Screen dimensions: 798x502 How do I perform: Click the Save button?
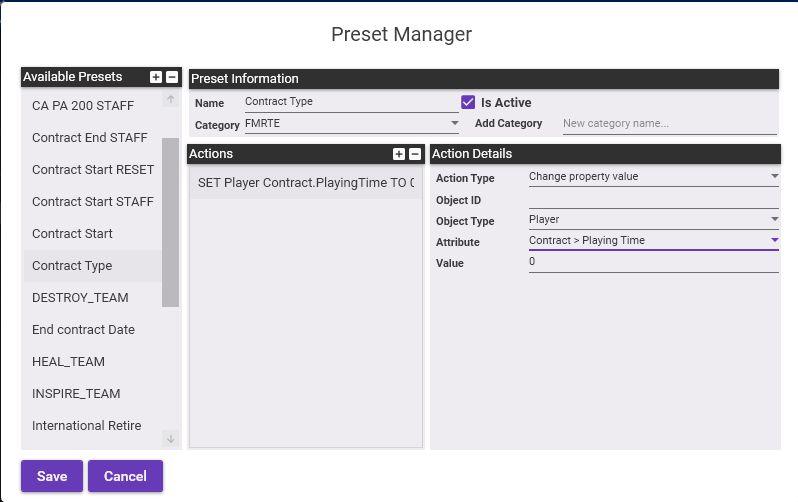click(52, 476)
